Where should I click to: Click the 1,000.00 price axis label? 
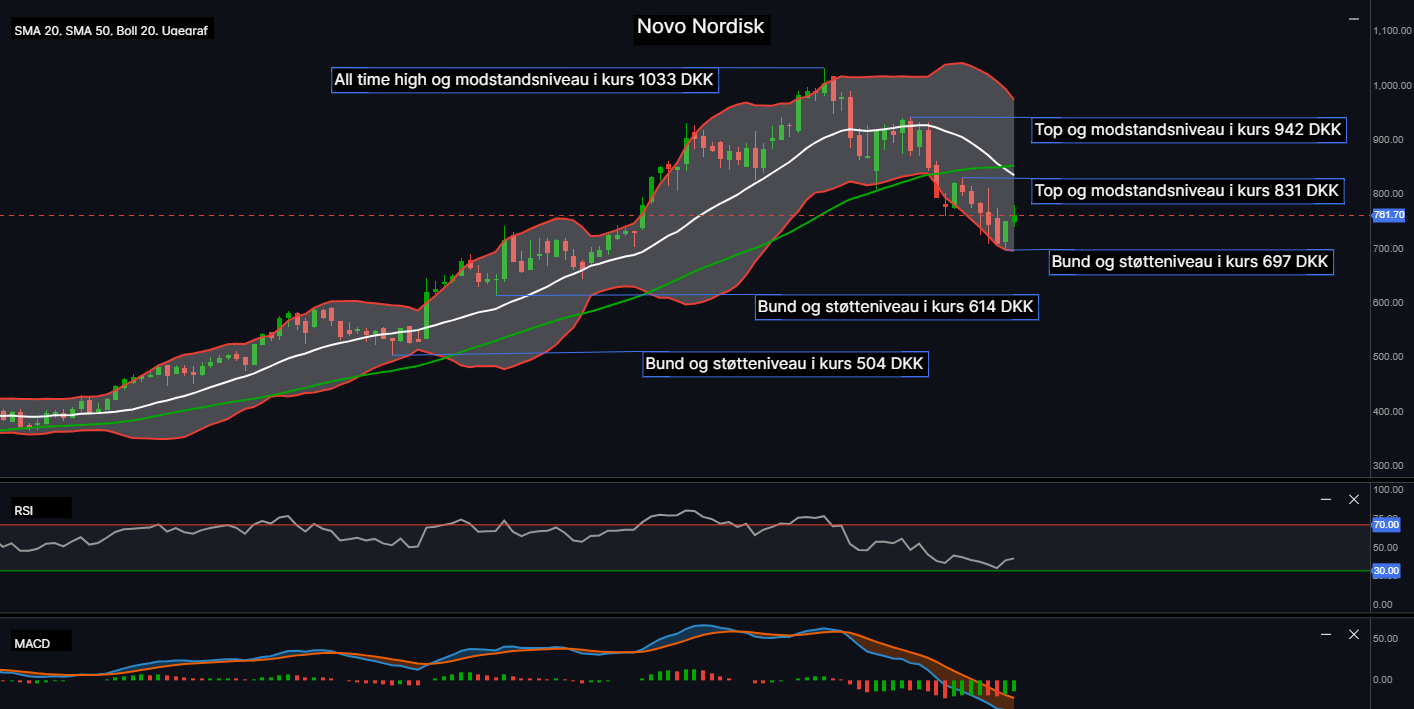1393,86
